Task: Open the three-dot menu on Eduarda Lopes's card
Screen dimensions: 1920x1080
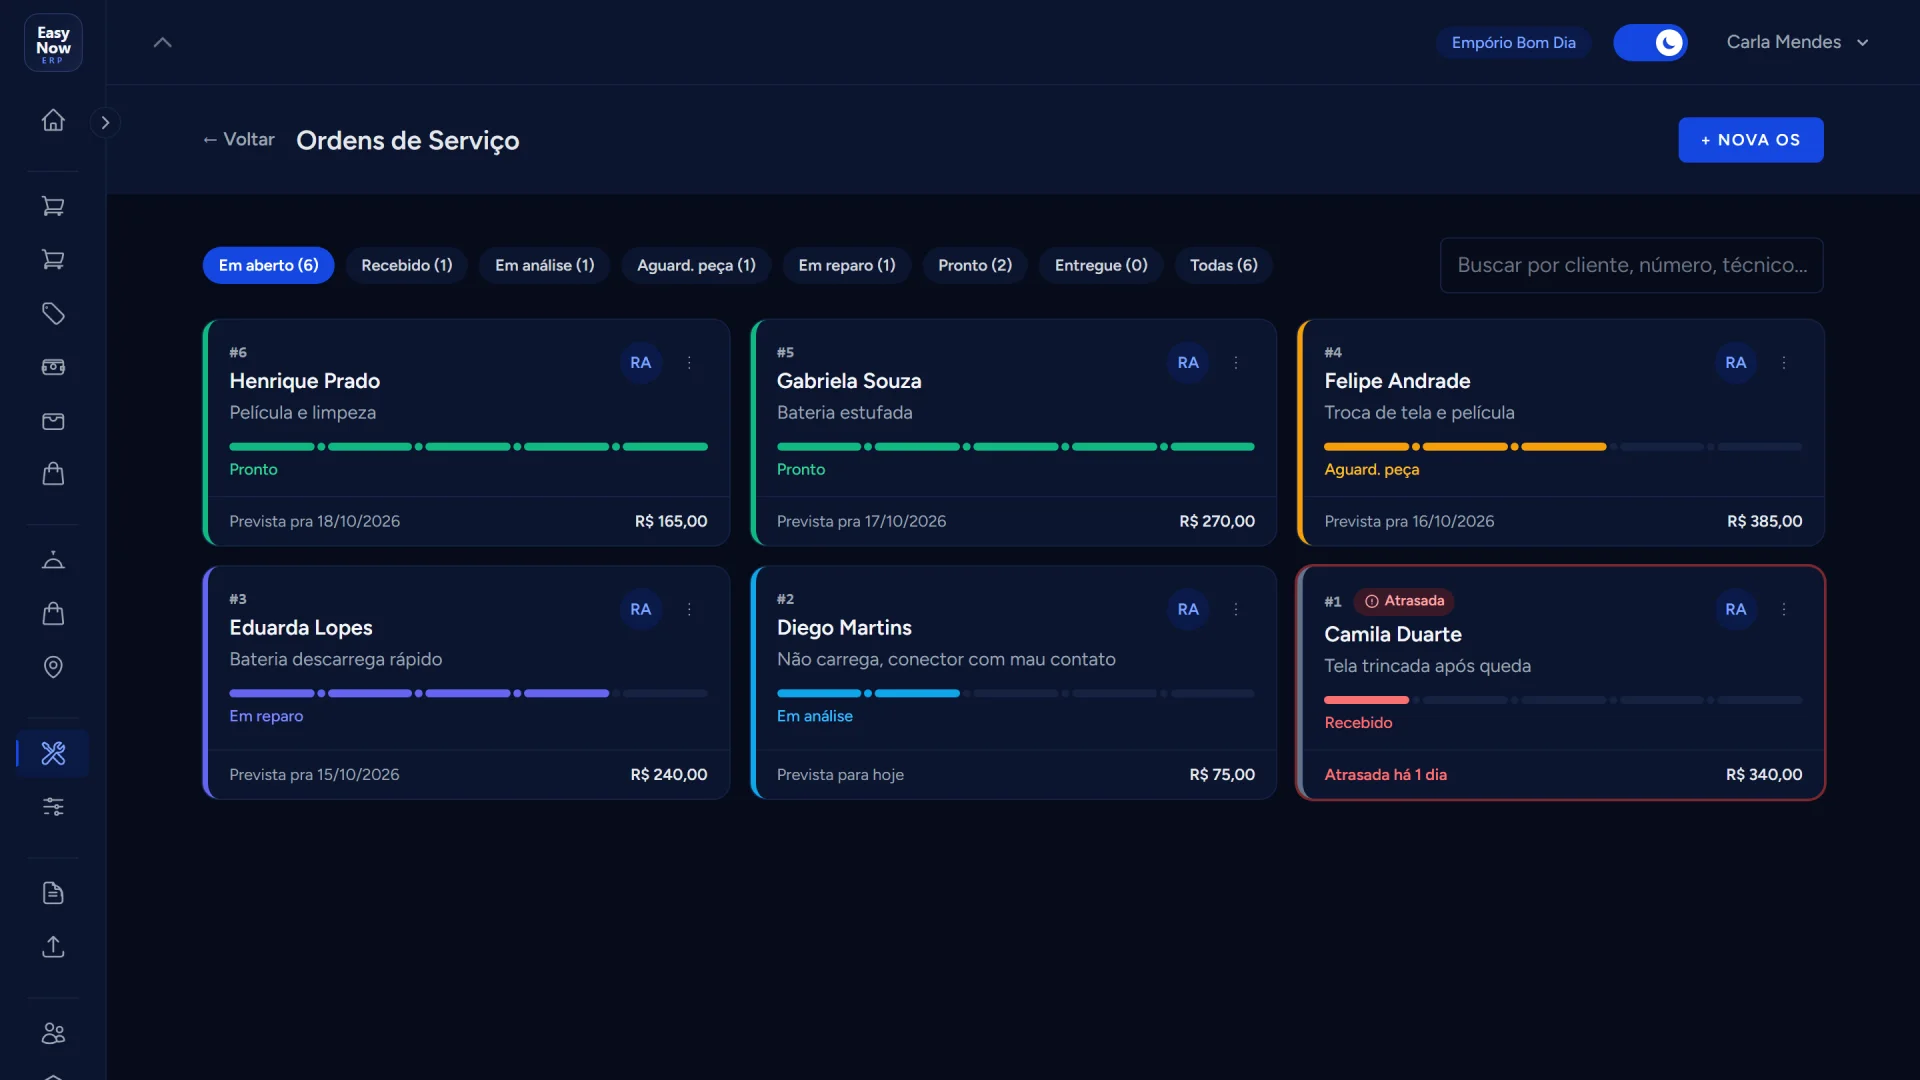Action: pyautogui.click(x=689, y=609)
